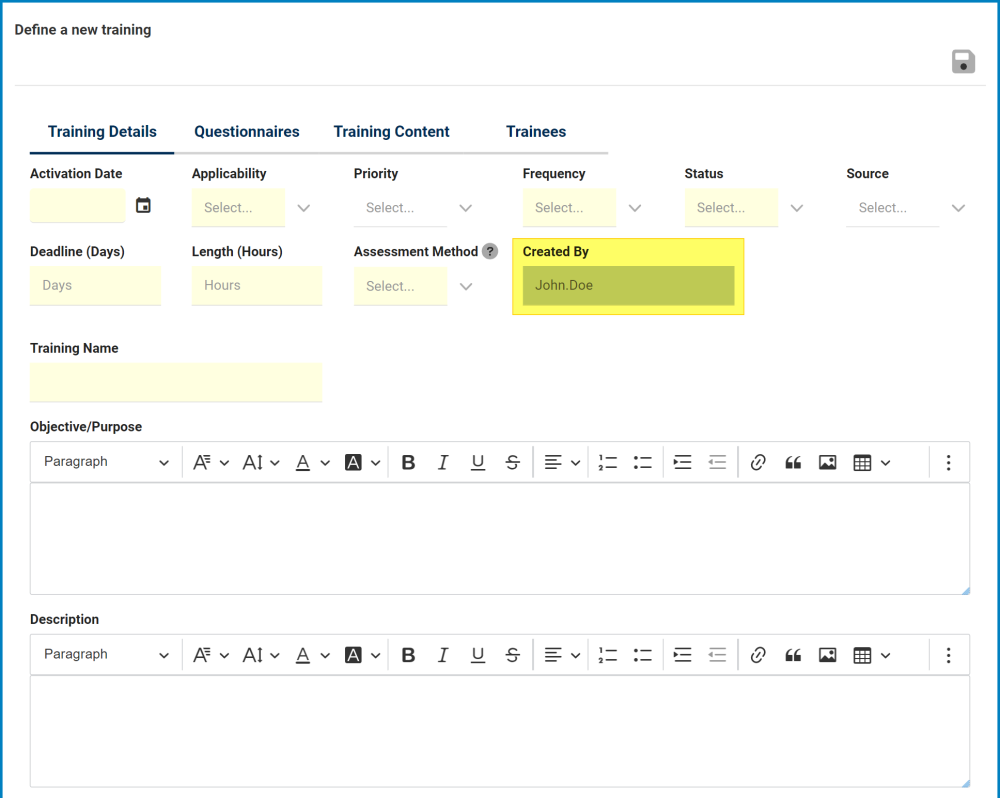
Task: View the Assessment Method help icon
Action: click(x=490, y=251)
